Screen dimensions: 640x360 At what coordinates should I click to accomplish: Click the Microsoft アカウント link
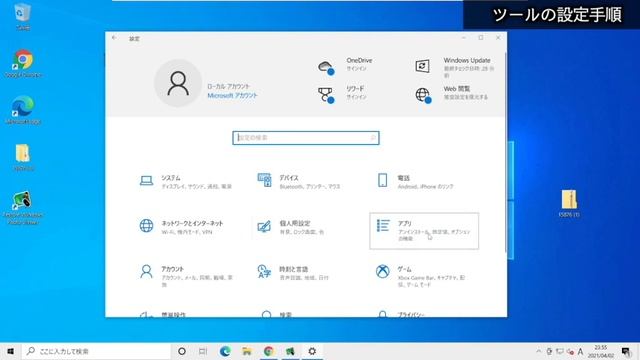(232, 96)
